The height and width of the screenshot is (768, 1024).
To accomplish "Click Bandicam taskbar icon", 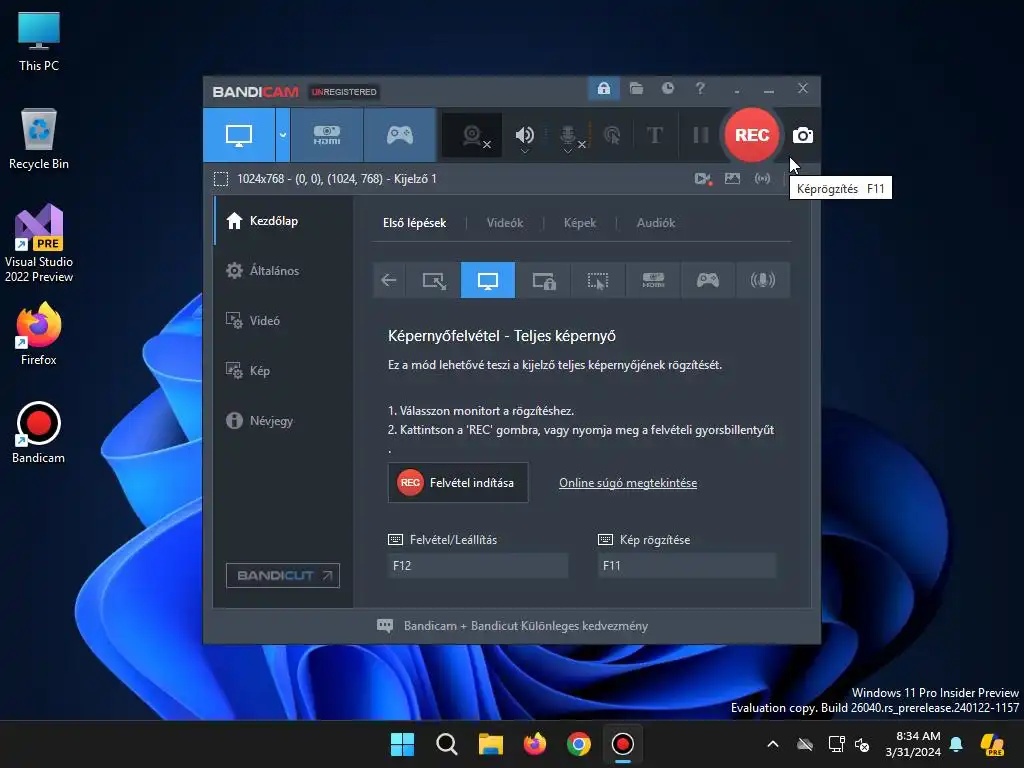I will point(622,744).
